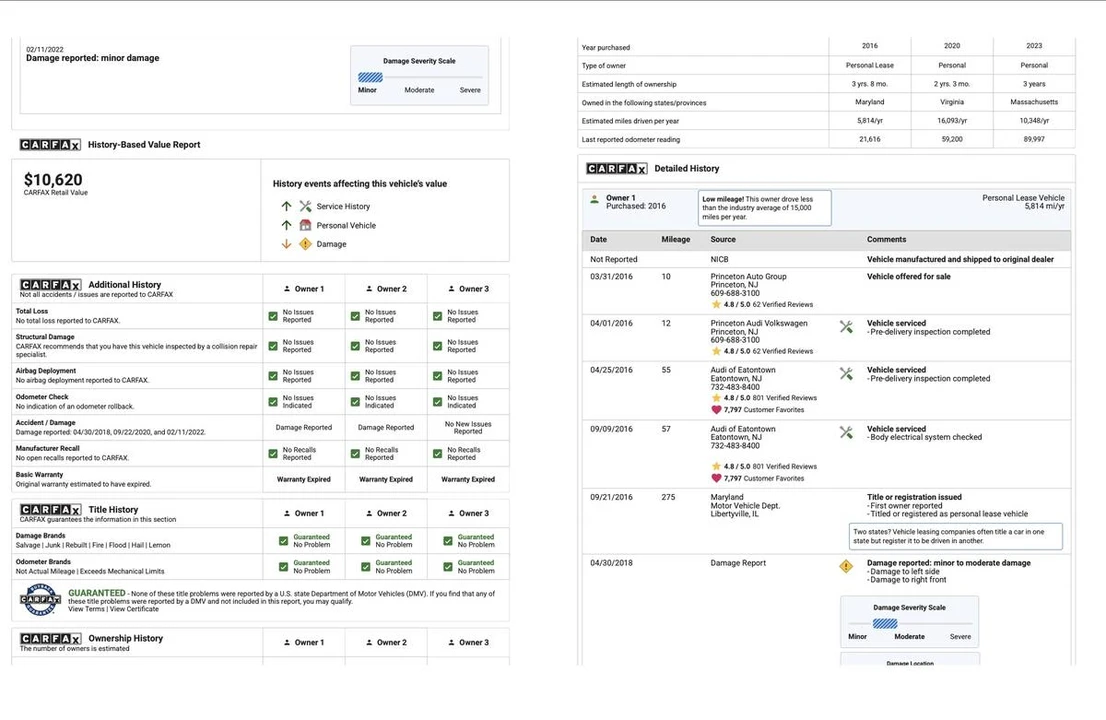
Task: Click Owner 2 person icon in Additional History
Action: pos(369,288)
